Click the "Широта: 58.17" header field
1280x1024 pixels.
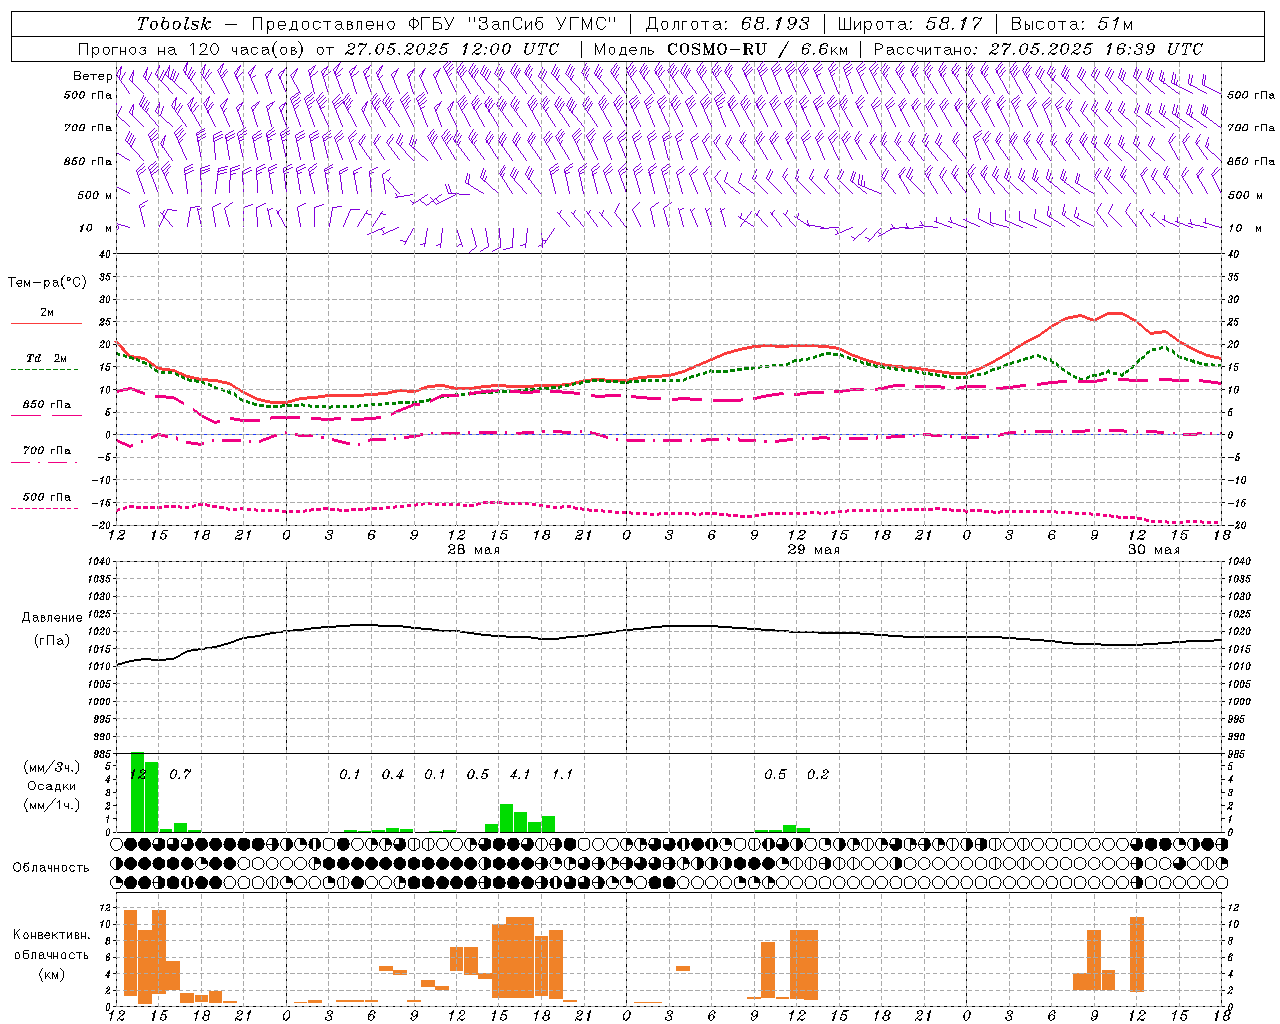(x=910, y=24)
